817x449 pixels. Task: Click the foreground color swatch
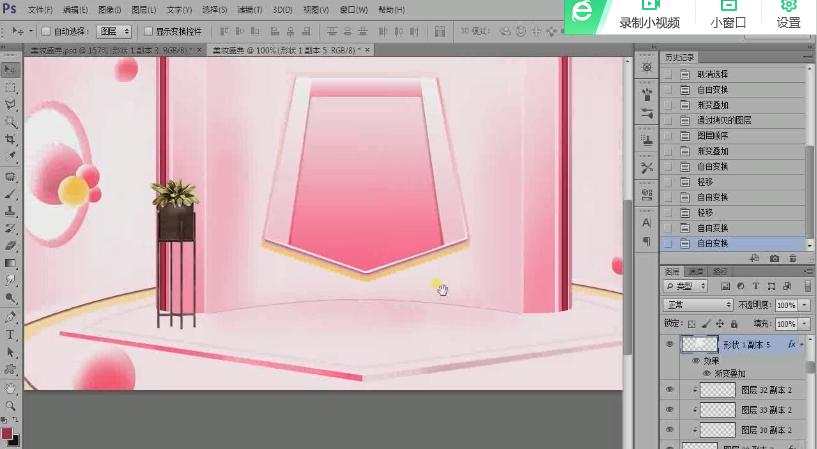click(x=8, y=432)
